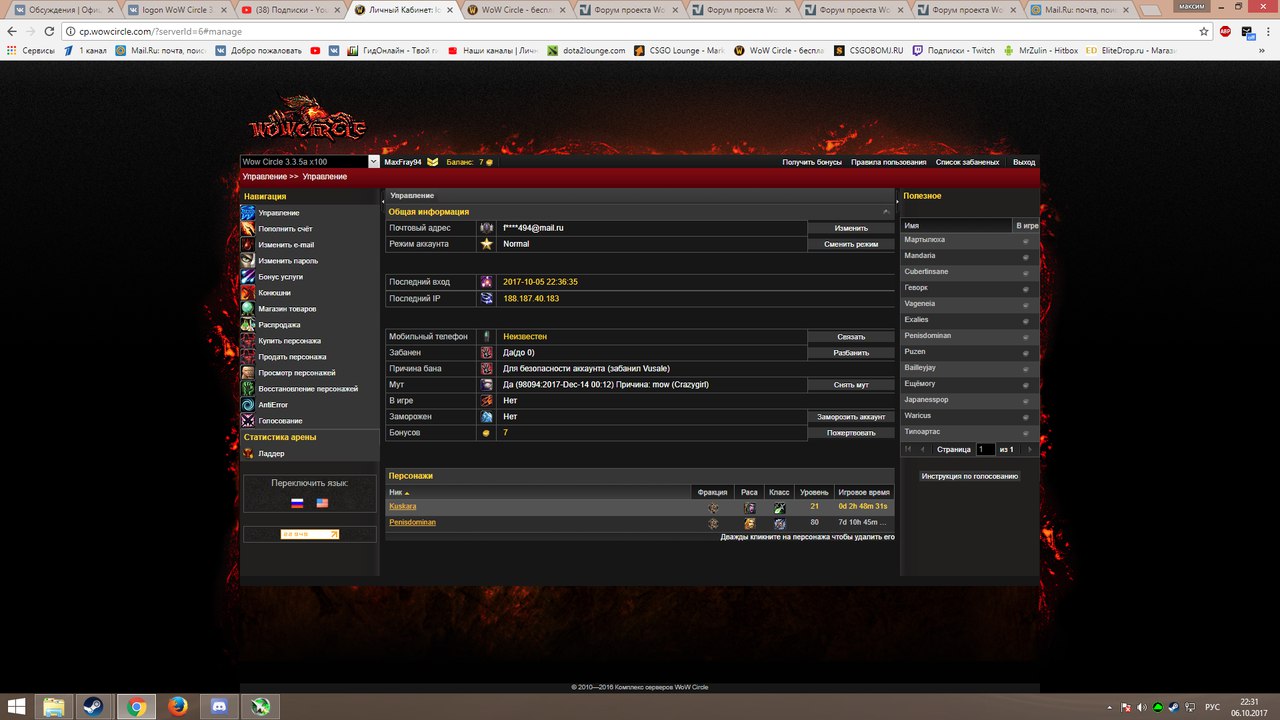The height and width of the screenshot is (720, 1280).
Task: Click the Пополнить счёт sidebar icon
Action: tap(248, 229)
